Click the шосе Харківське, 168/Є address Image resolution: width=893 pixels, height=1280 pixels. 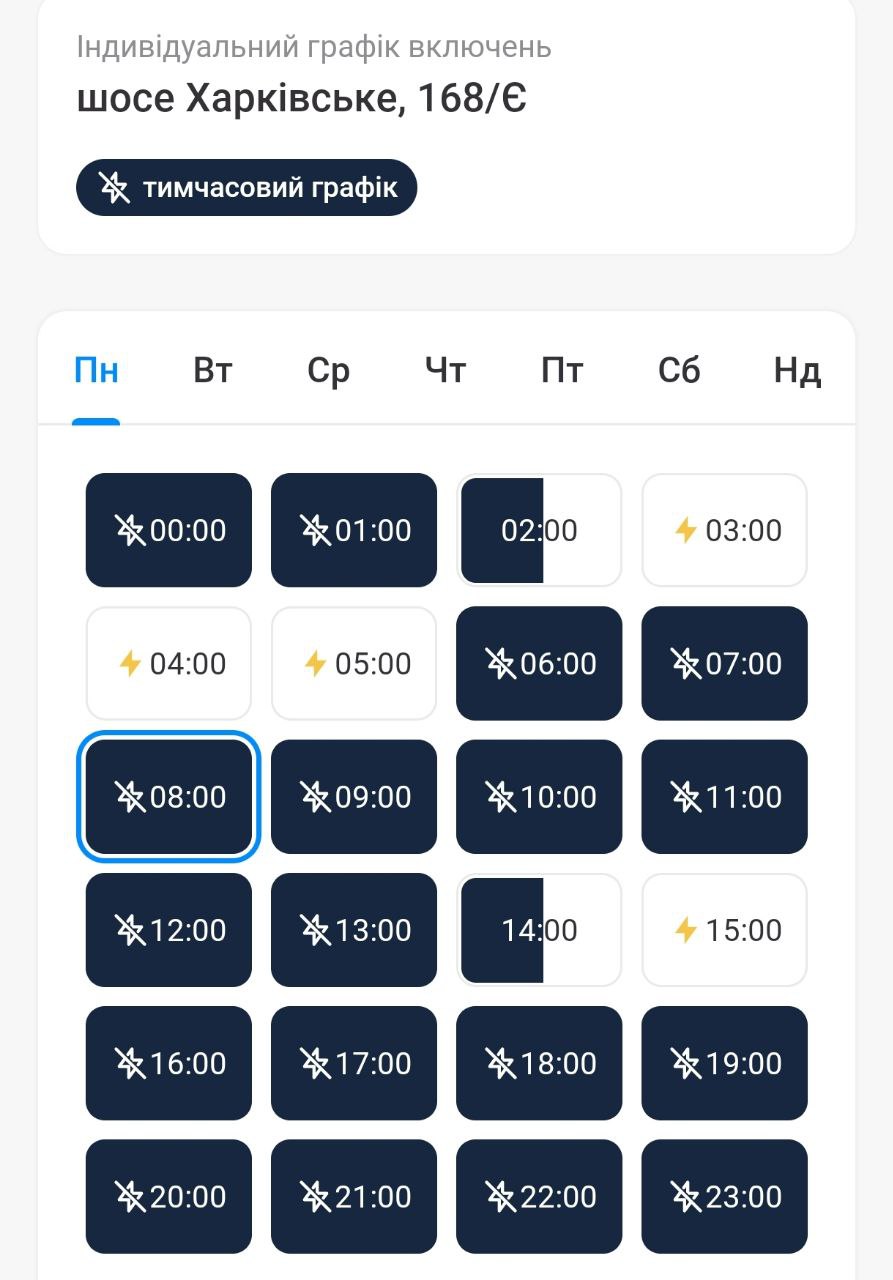point(302,98)
